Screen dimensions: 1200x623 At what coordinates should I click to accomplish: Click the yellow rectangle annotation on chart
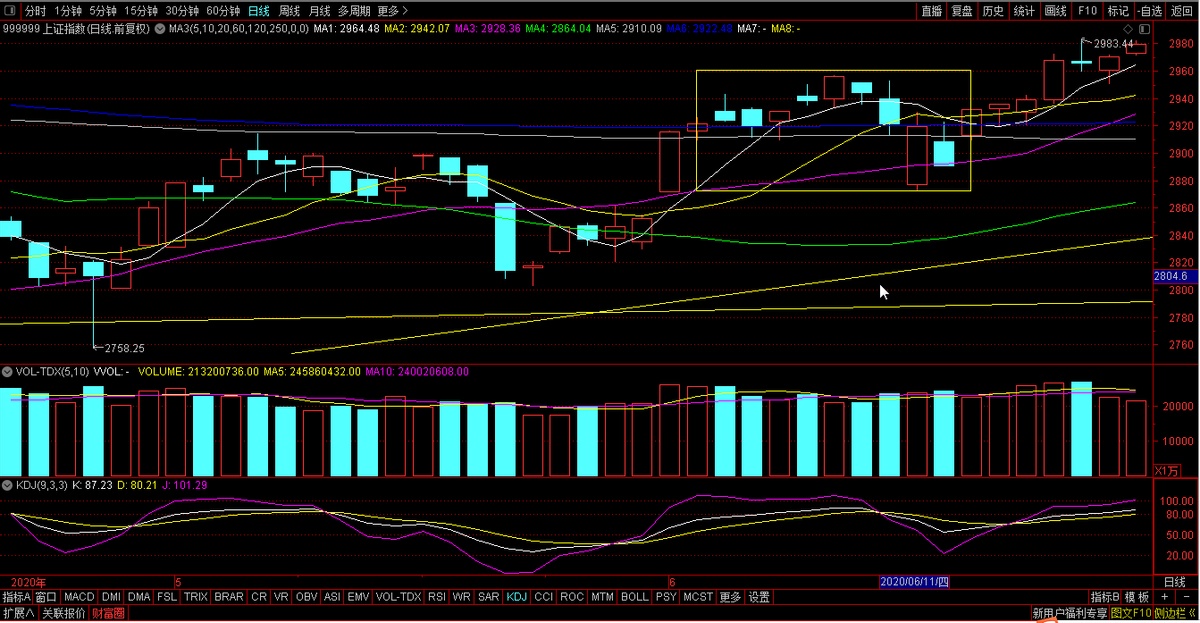click(x=833, y=71)
